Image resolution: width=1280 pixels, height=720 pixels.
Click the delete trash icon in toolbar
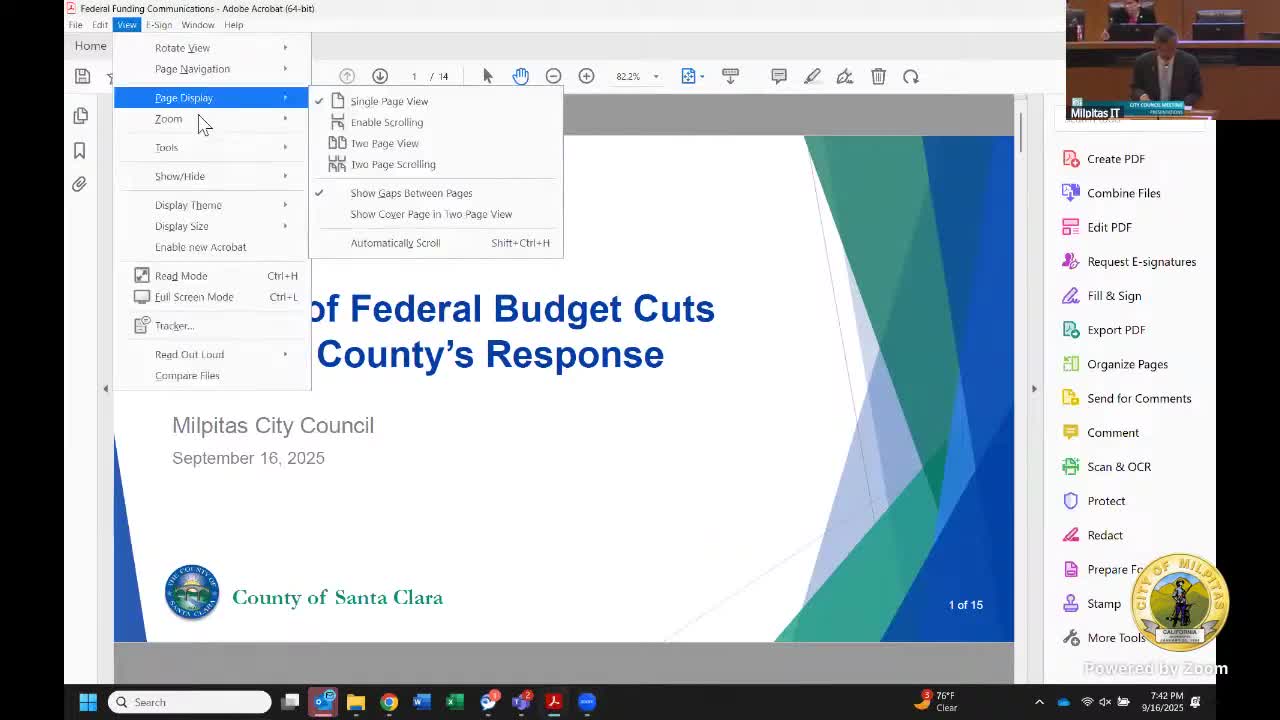pyautogui.click(x=878, y=76)
